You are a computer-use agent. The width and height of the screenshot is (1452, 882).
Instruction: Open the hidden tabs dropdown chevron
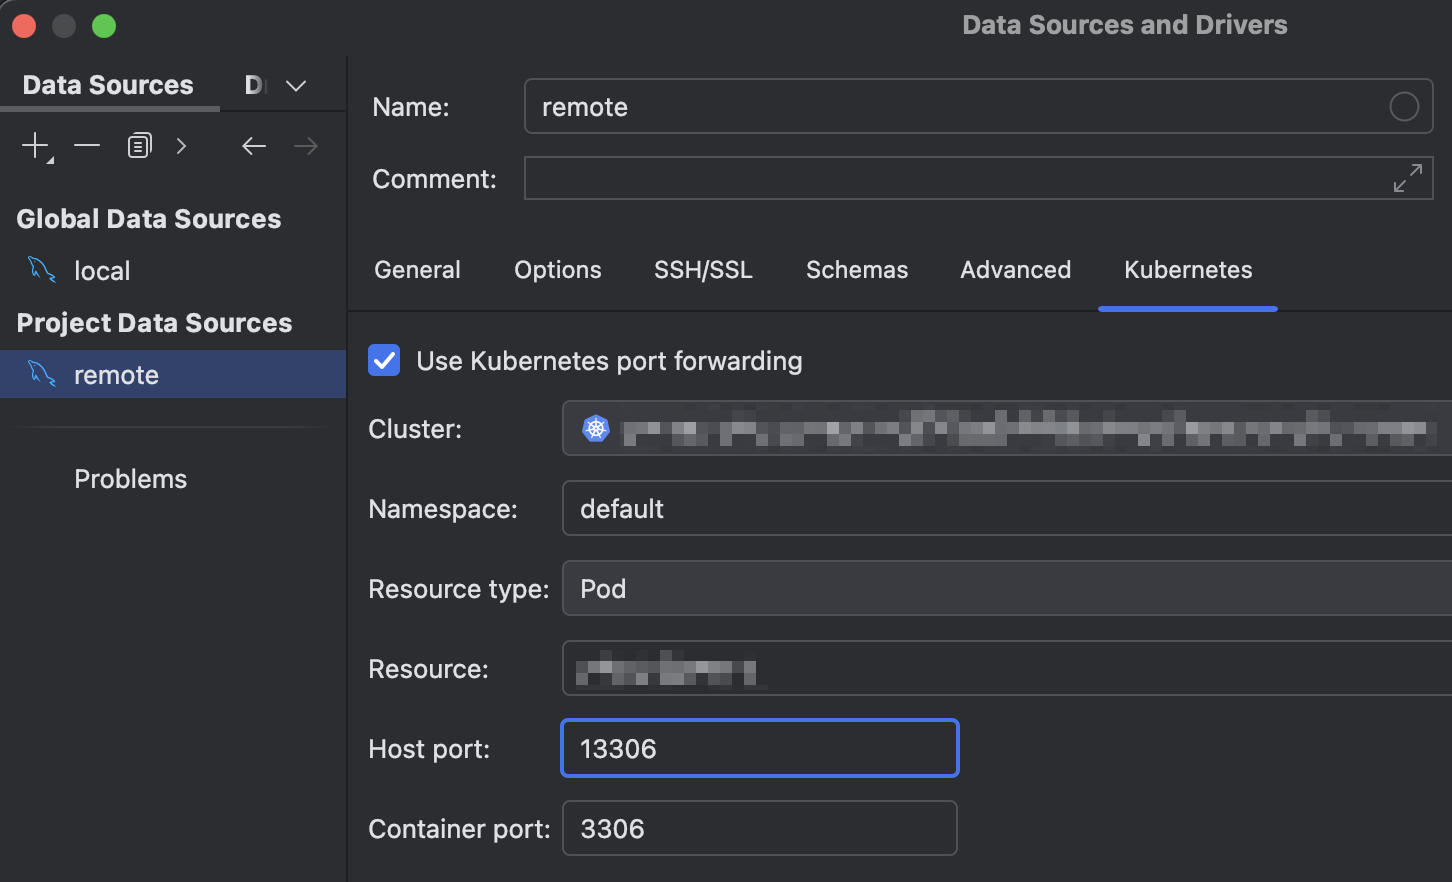296,86
